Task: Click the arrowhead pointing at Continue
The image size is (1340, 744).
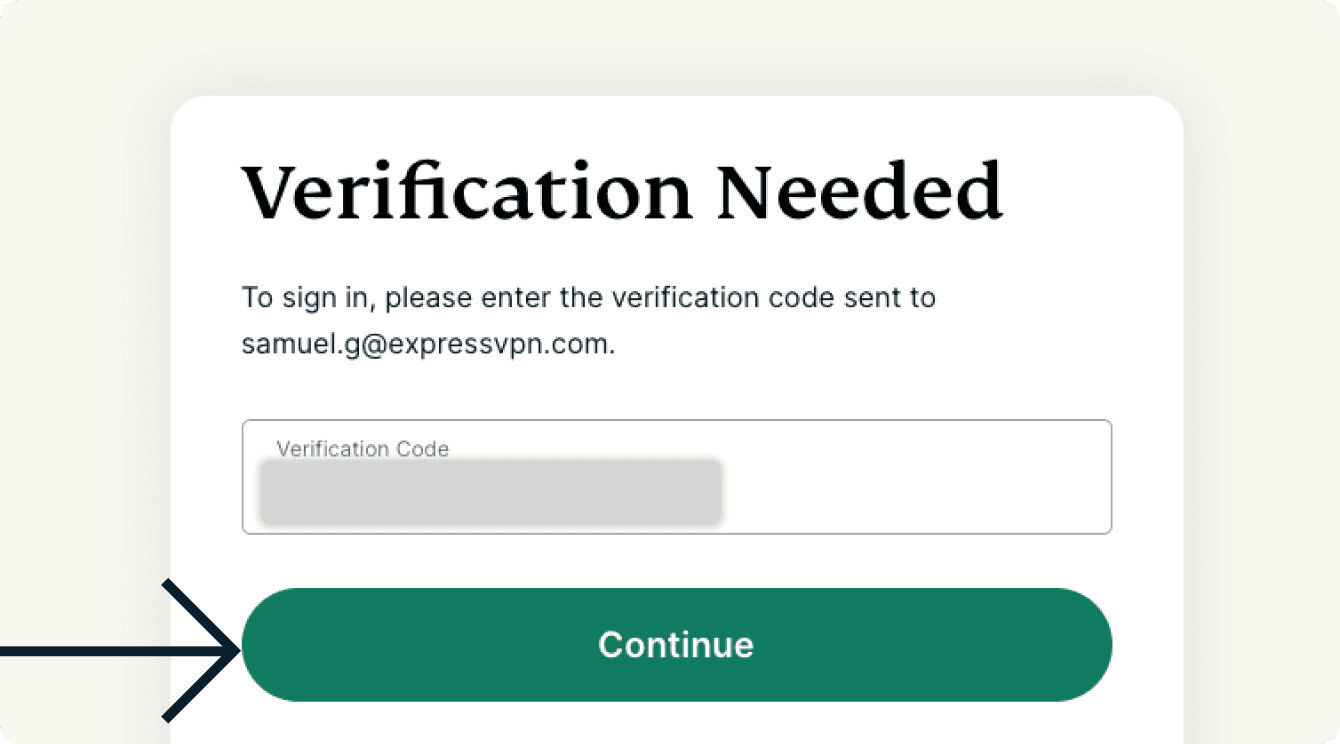Action: coord(215,651)
